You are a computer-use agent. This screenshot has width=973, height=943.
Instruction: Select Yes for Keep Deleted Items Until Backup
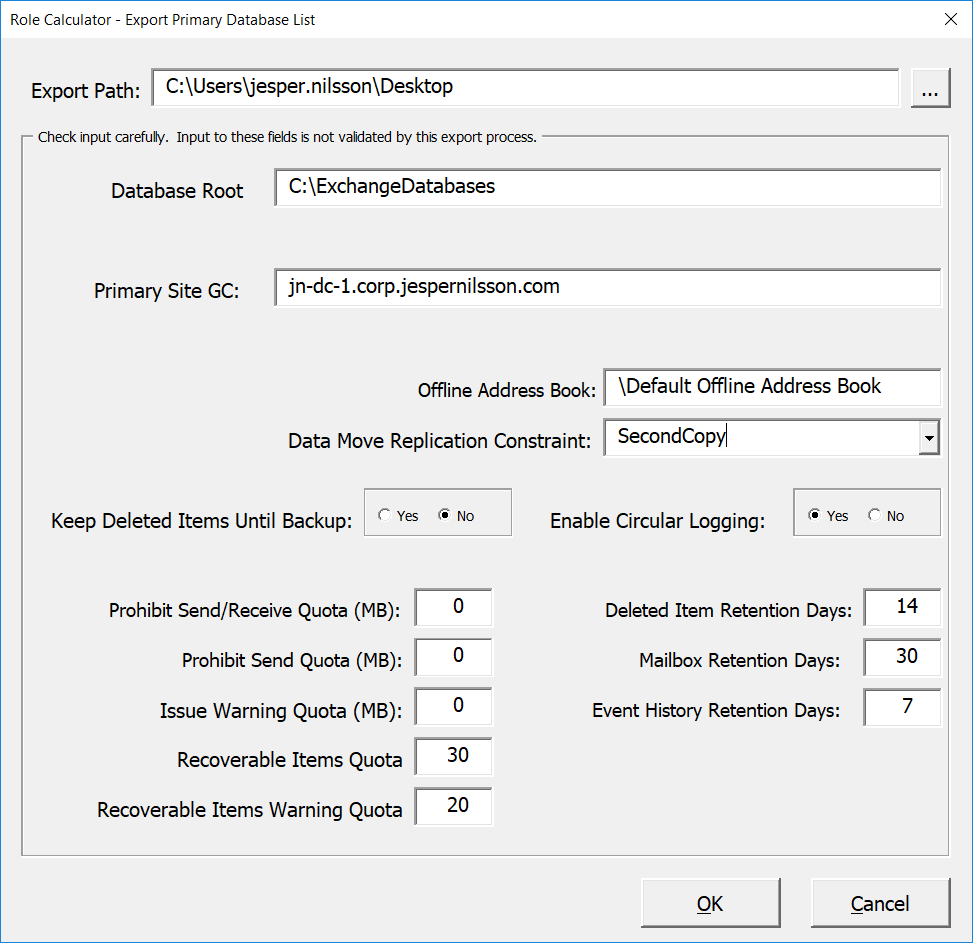(385, 515)
